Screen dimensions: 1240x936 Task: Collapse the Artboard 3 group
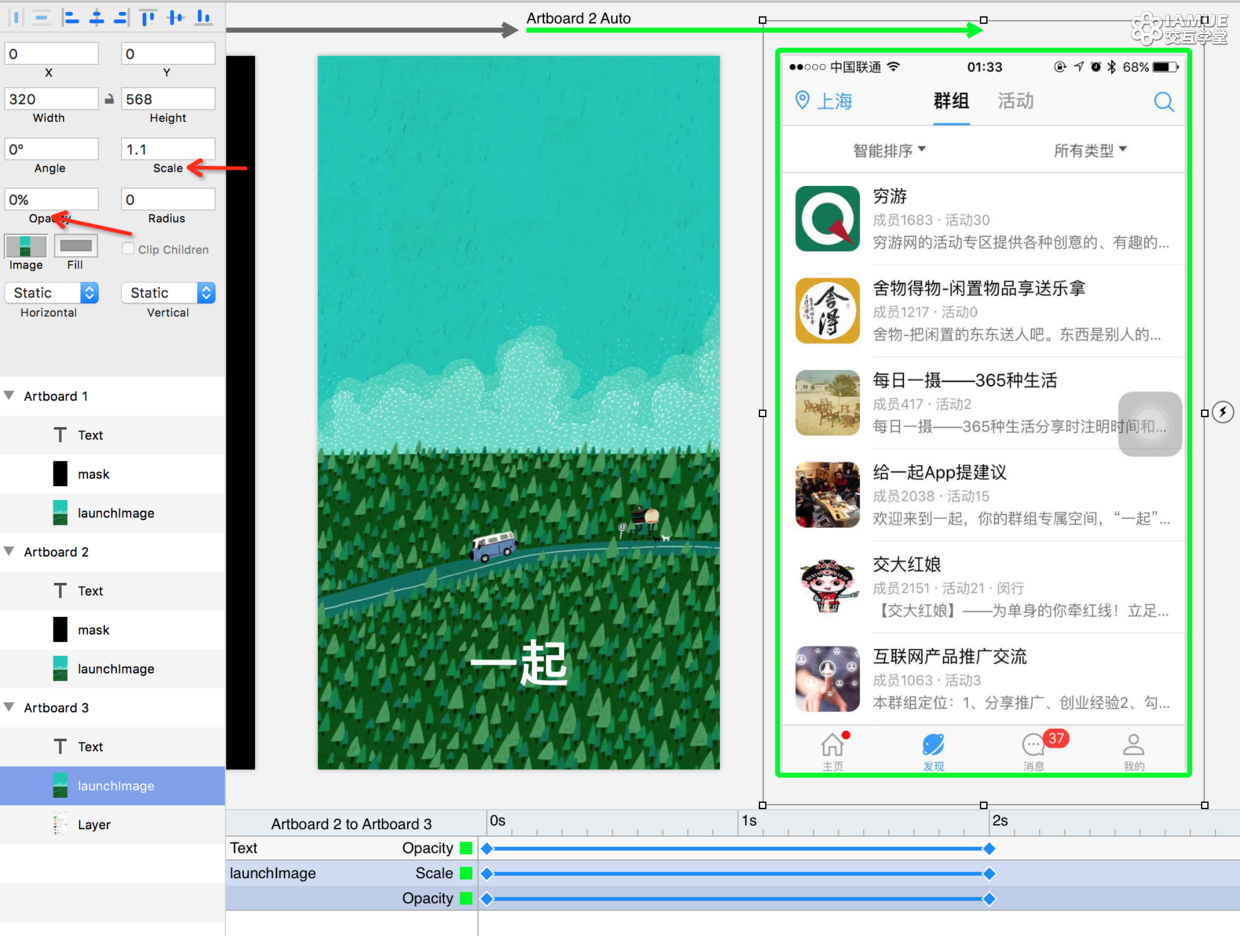point(10,708)
